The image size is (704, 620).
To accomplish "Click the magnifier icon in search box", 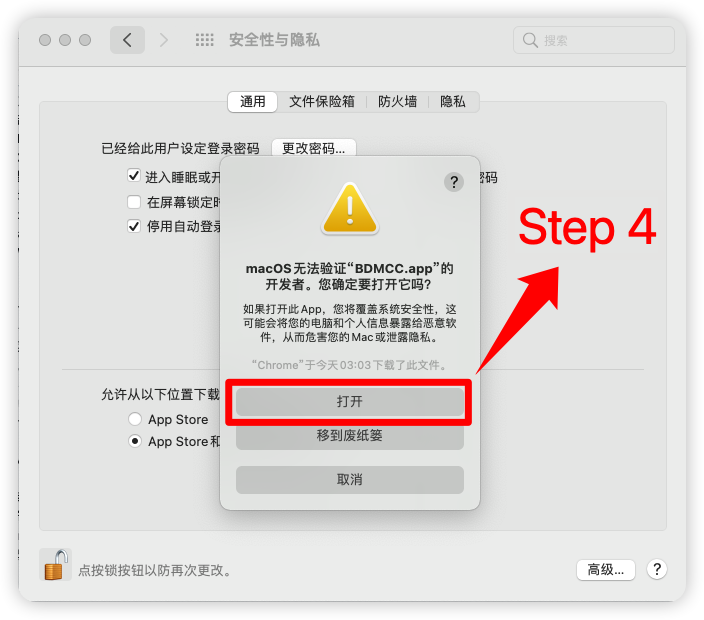I will pyautogui.click(x=530, y=40).
